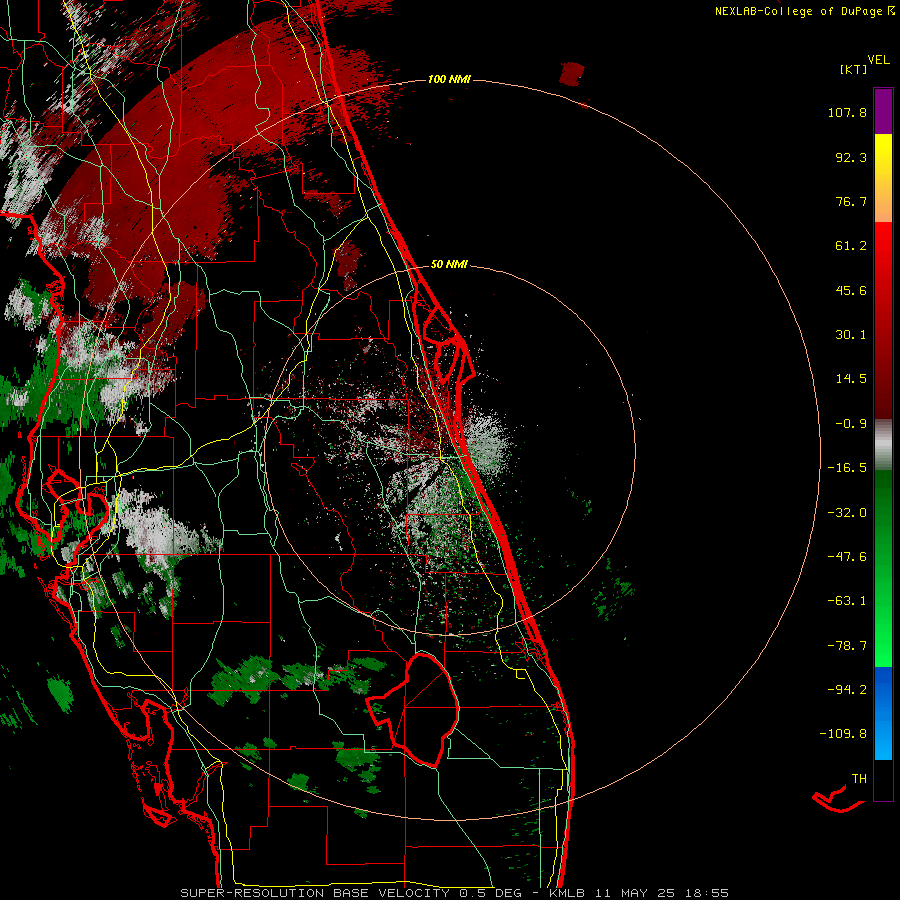Image resolution: width=900 pixels, height=900 pixels.
Task: Click the 30.1 velocity scale value
Action: click(851, 335)
